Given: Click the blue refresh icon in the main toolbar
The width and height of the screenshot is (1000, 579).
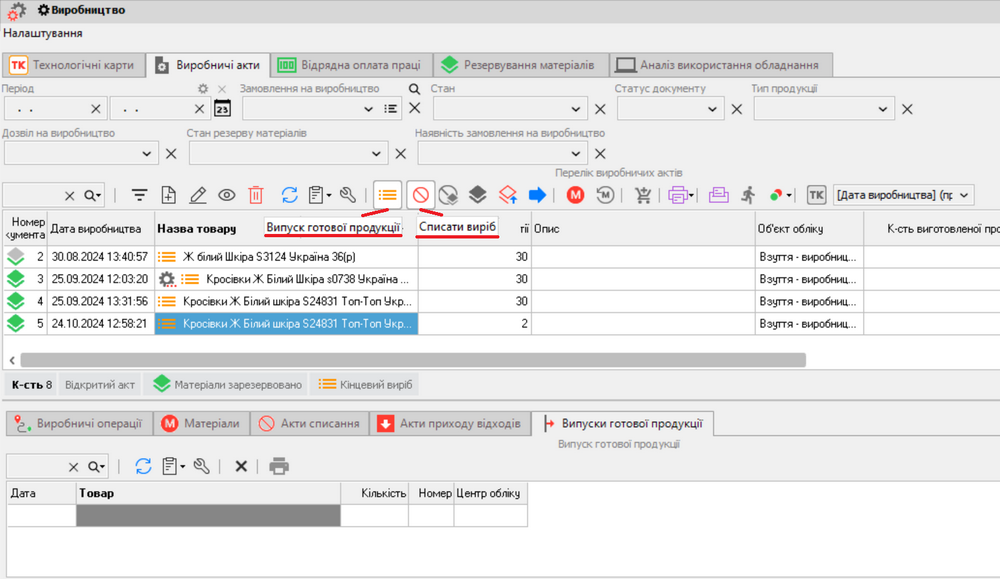Looking at the screenshot, I should pyautogui.click(x=289, y=195).
